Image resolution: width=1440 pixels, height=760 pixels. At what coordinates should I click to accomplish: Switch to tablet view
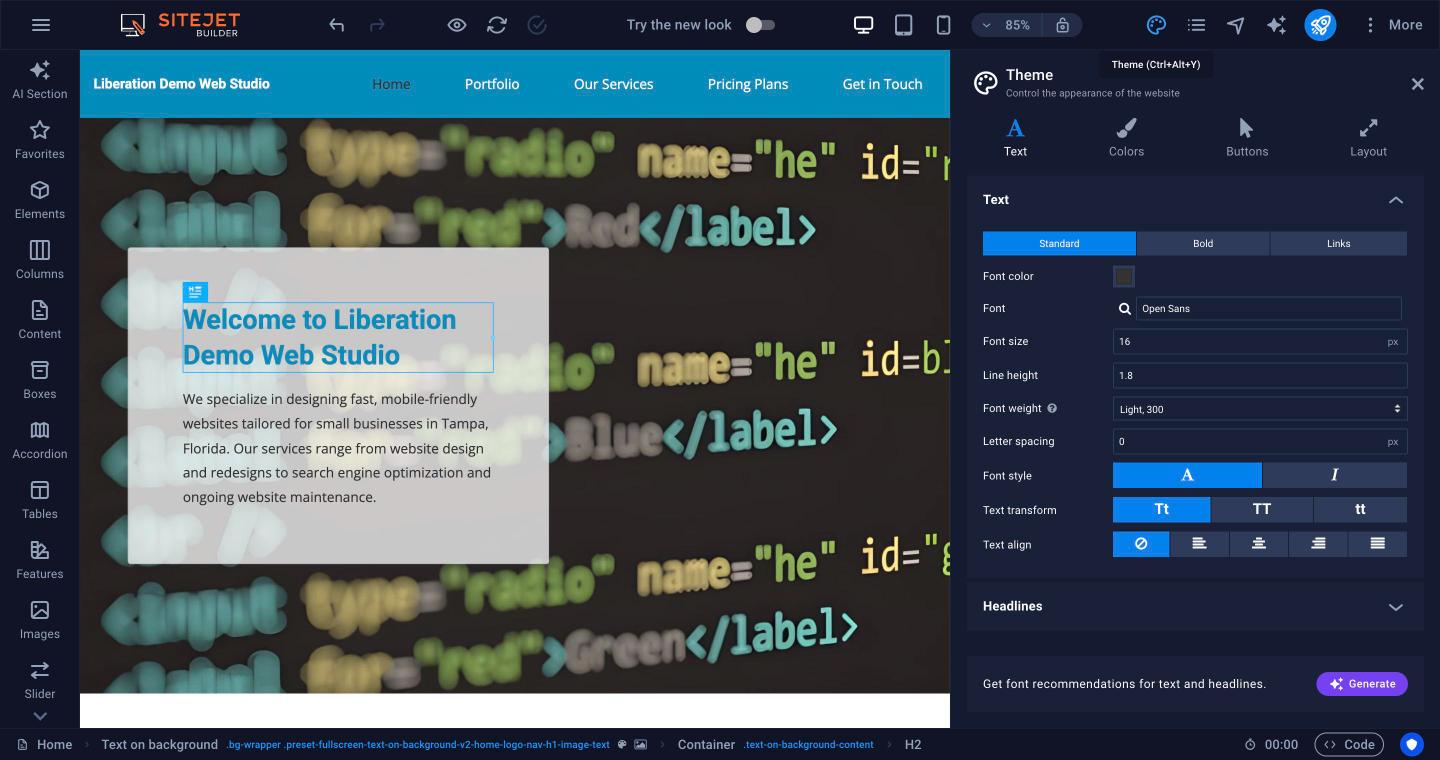pyautogui.click(x=903, y=25)
